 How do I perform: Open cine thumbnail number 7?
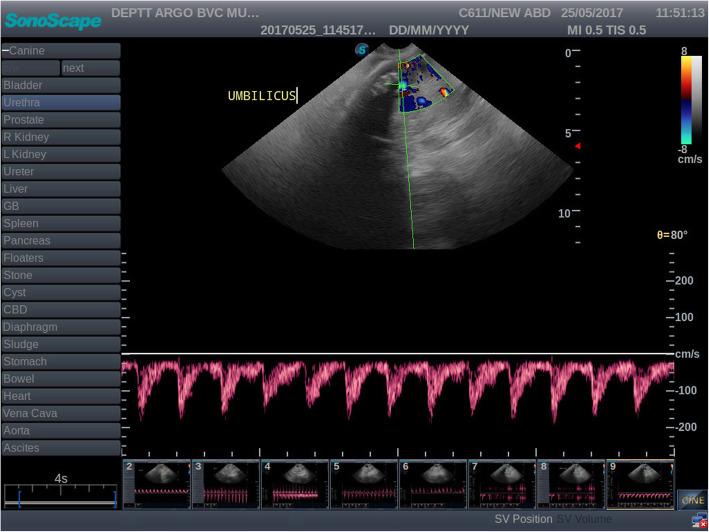(502, 484)
